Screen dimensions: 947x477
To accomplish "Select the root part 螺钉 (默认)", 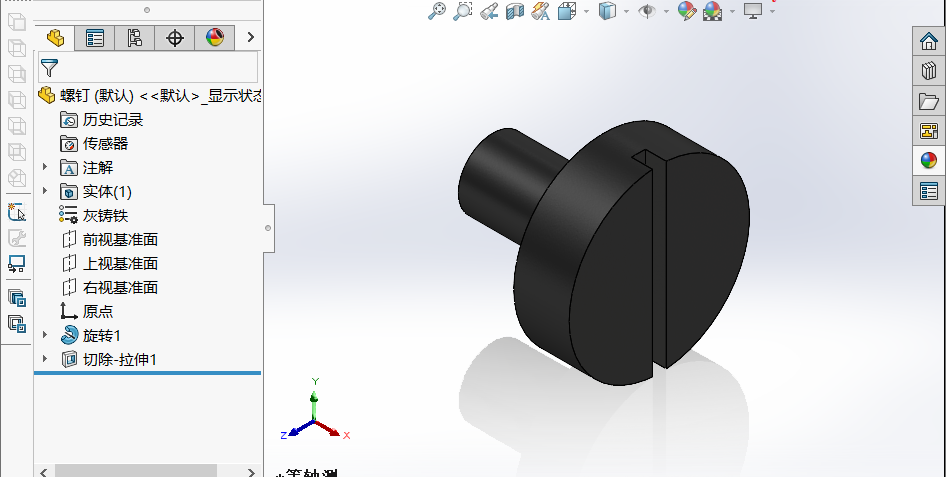I will [150, 95].
